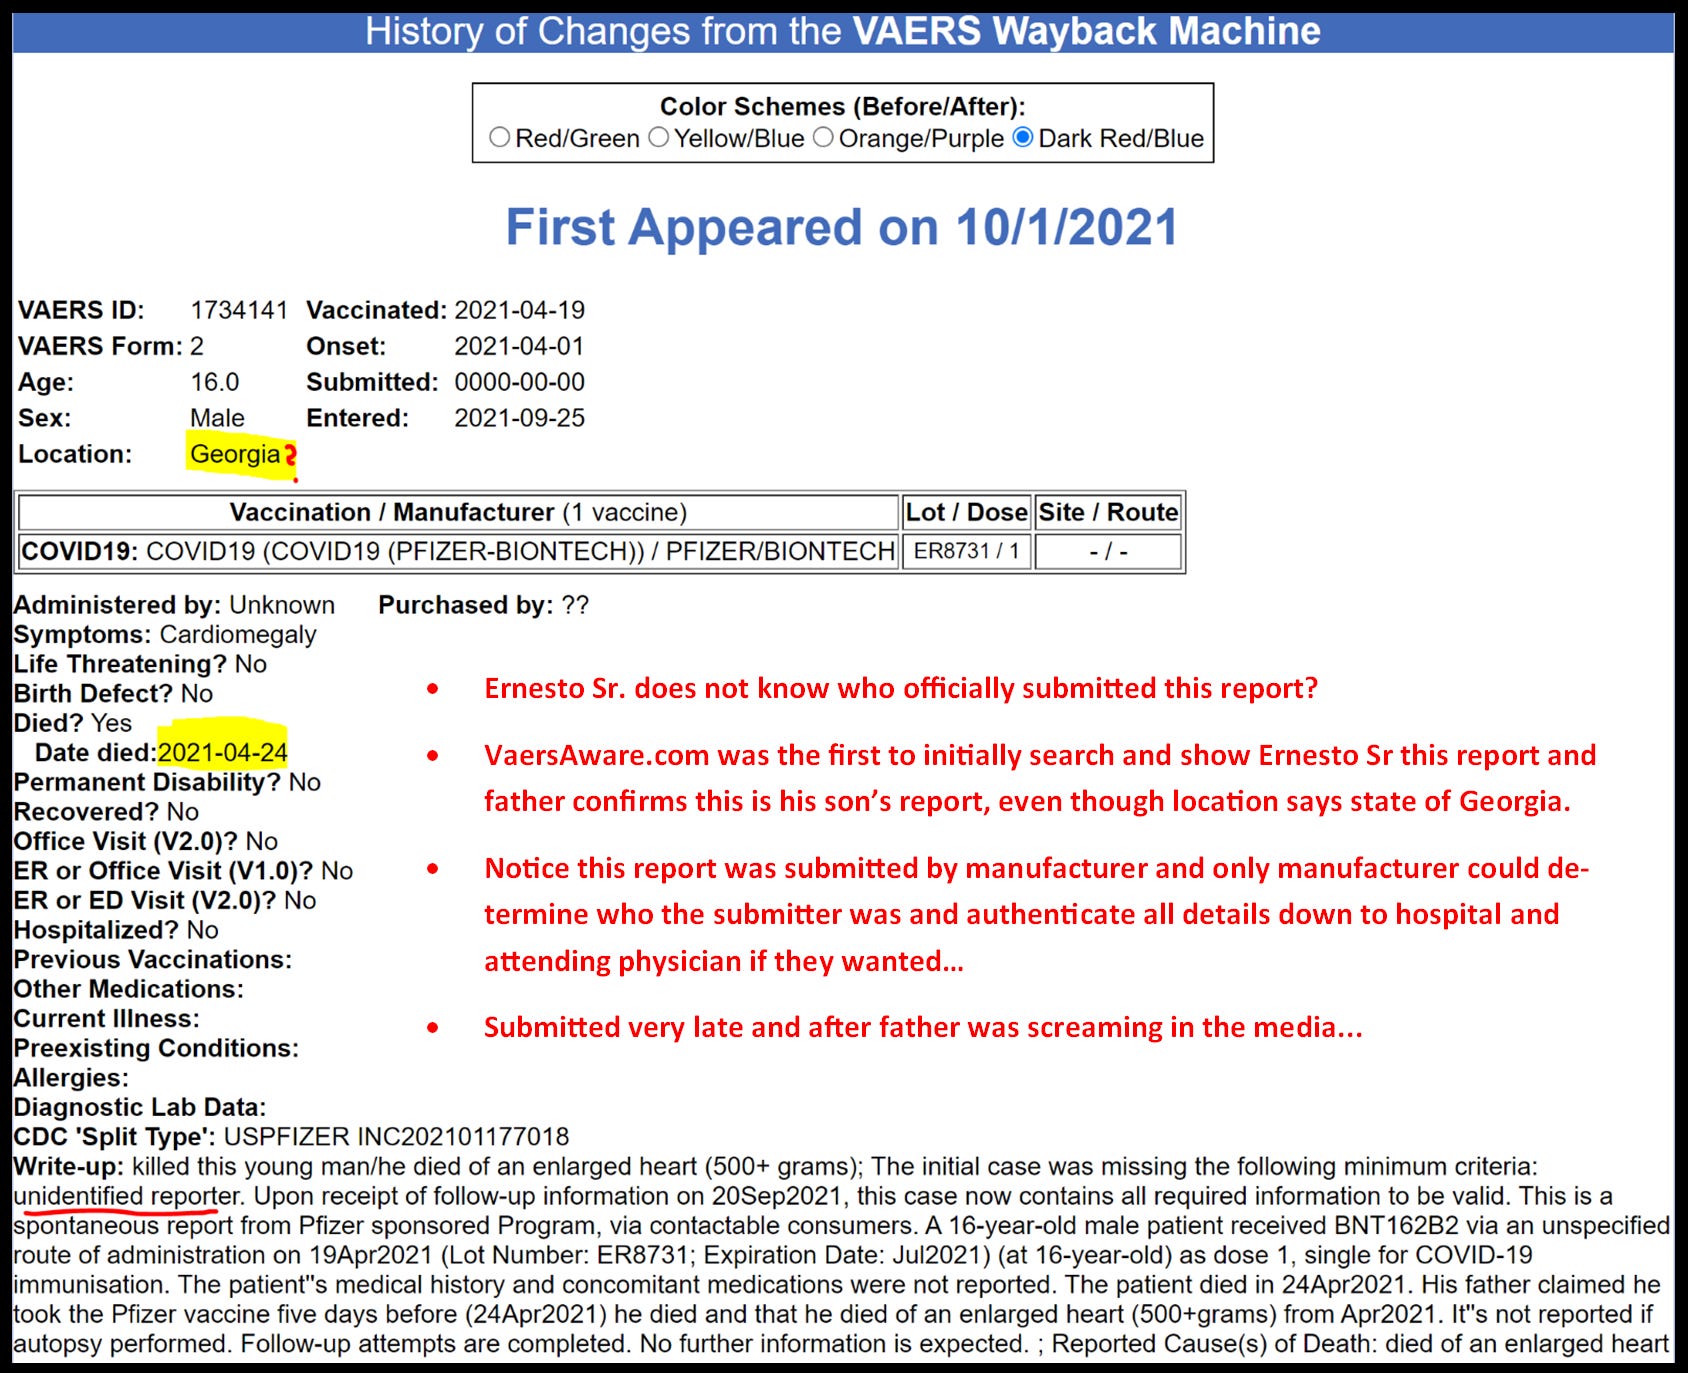Viewport: 1688px width, 1373px height.
Task: Click the Entered date 2021-09-25
Action: pyautogui.click(x=519, y=418)
